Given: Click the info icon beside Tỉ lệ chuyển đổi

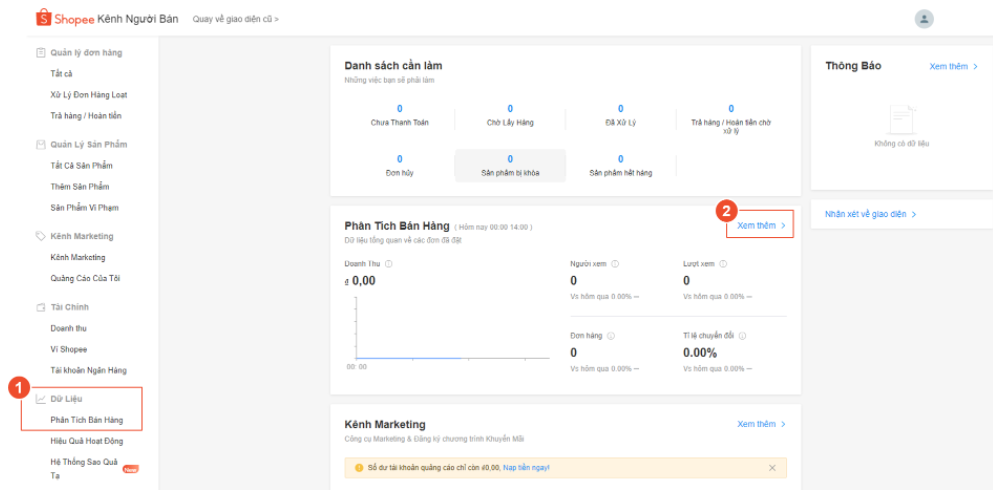Looking at the screenshot, I should tap(743, 336).
